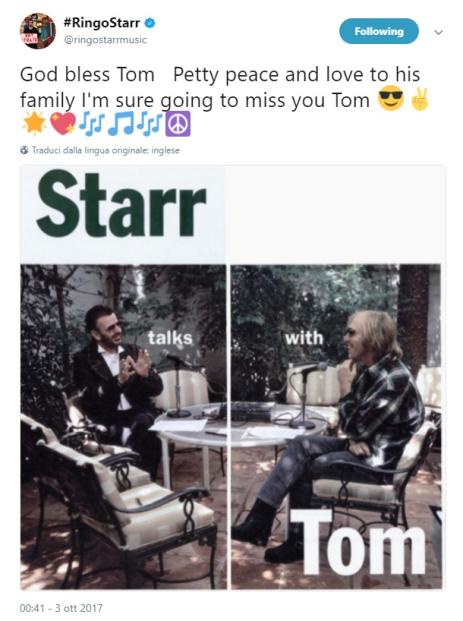Toggle the Following button
463x621 pixels.
379,31
